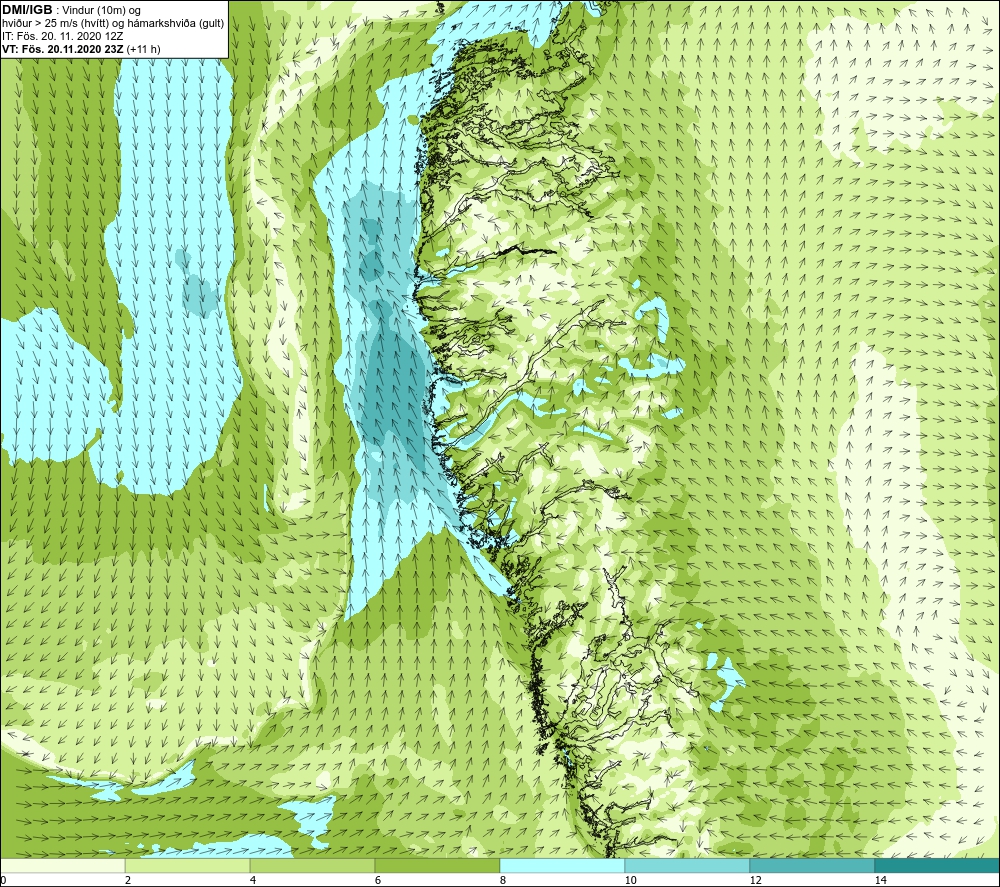Click the legend label '8'
This screenshot has width=1000, height=887.
503,881
